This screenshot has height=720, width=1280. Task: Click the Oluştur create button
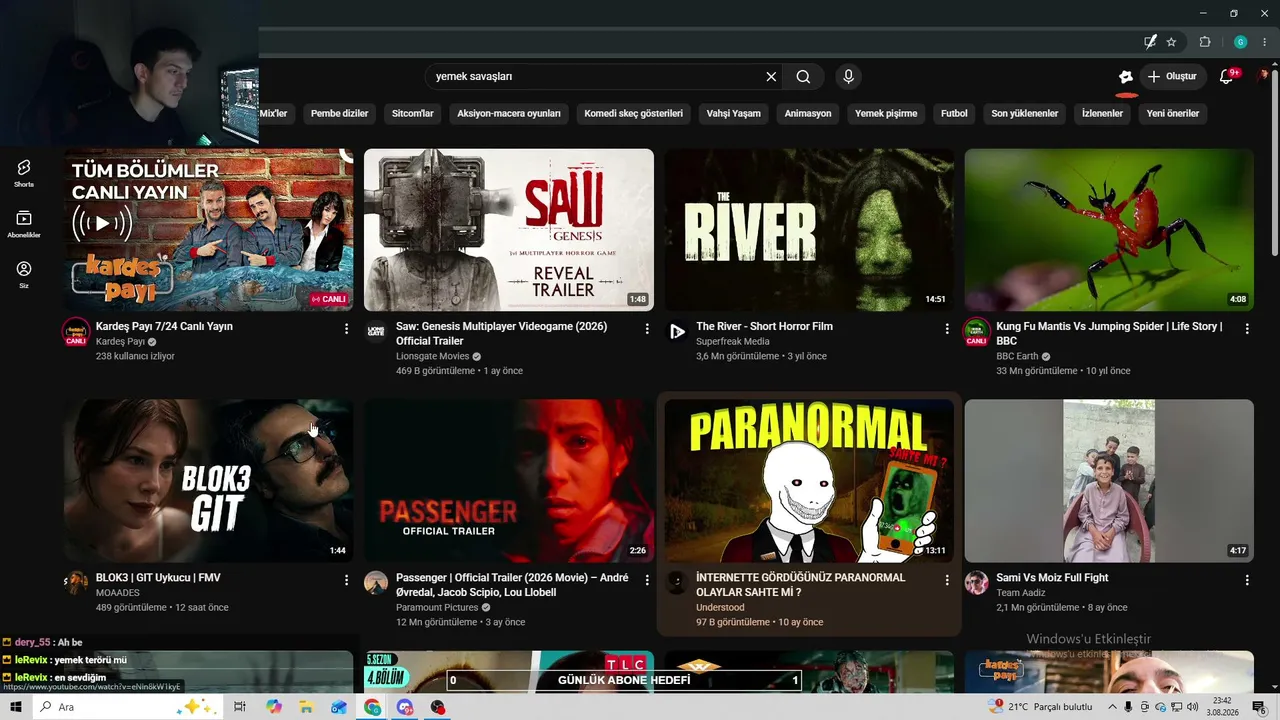[1173, 77]
